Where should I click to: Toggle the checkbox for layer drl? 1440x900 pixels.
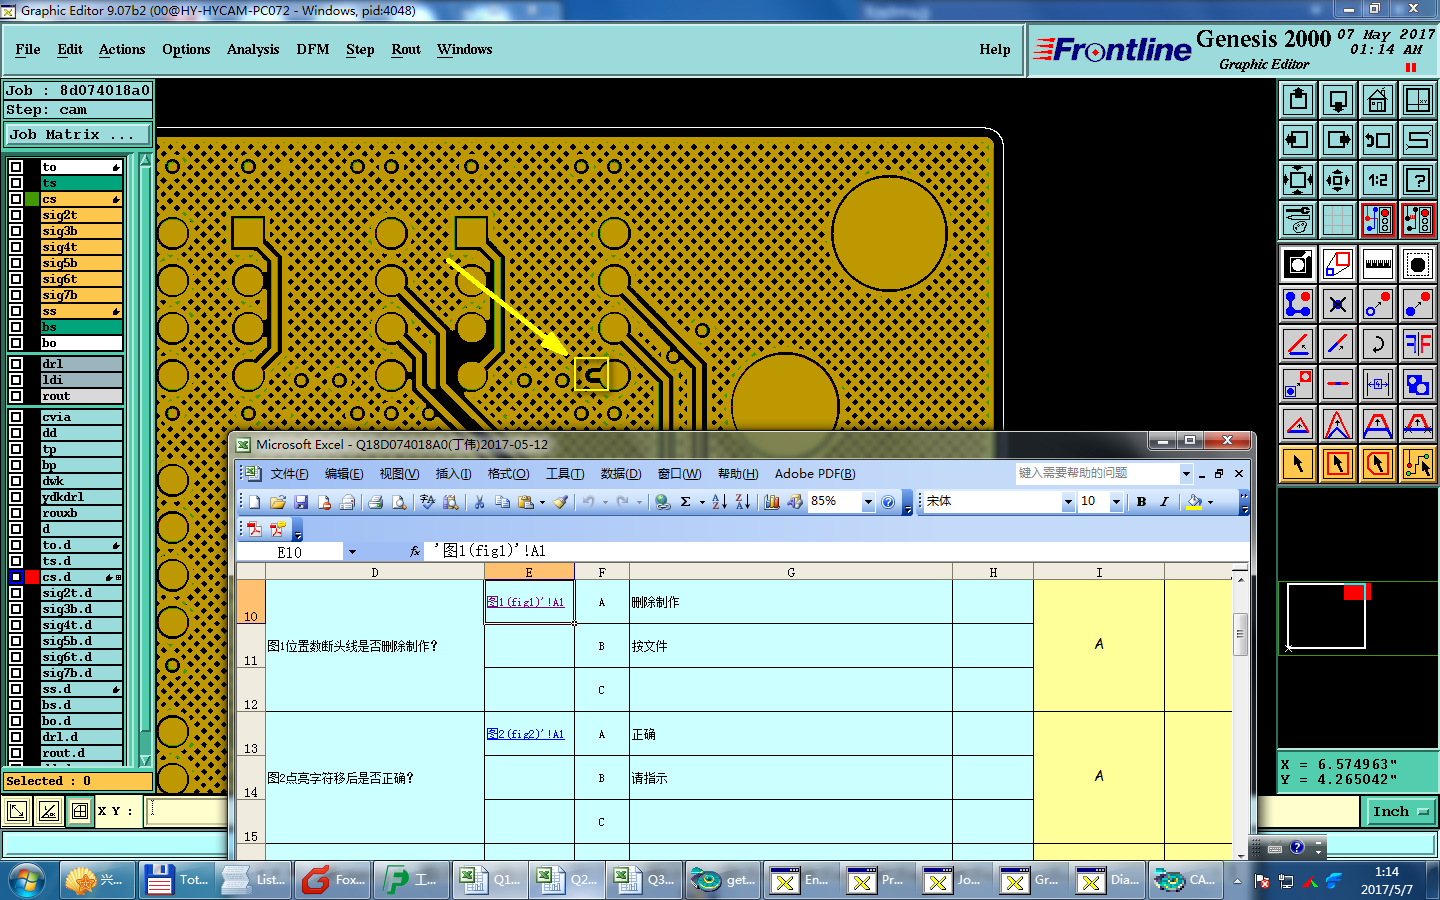[x=16, y=364]
